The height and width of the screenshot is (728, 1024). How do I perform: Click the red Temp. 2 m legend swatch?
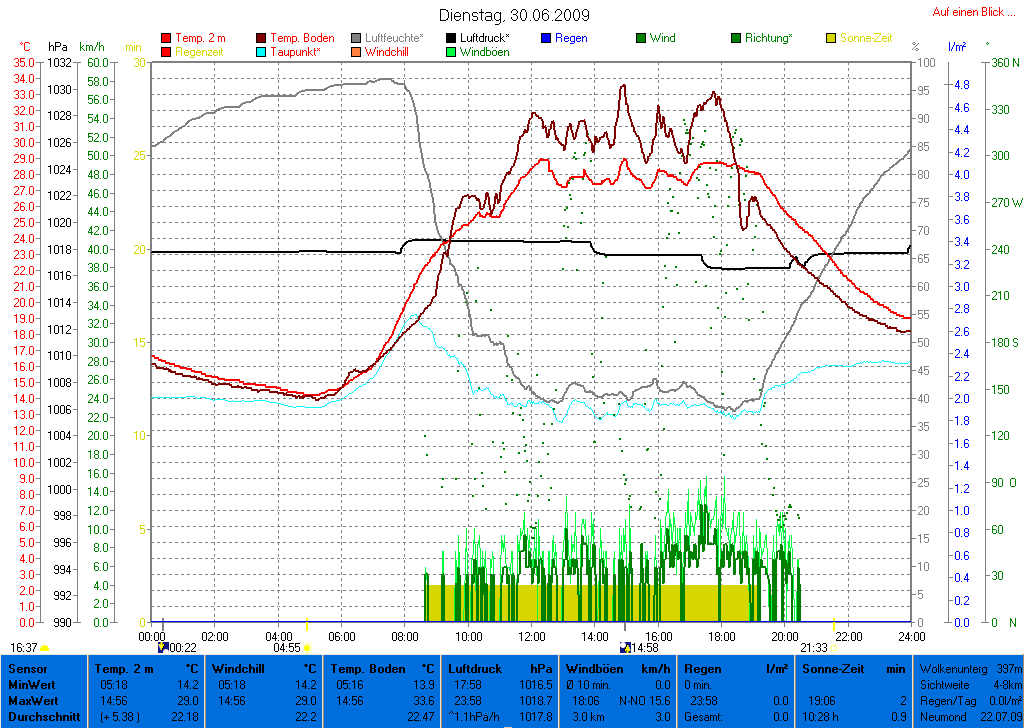pos(166,39)
